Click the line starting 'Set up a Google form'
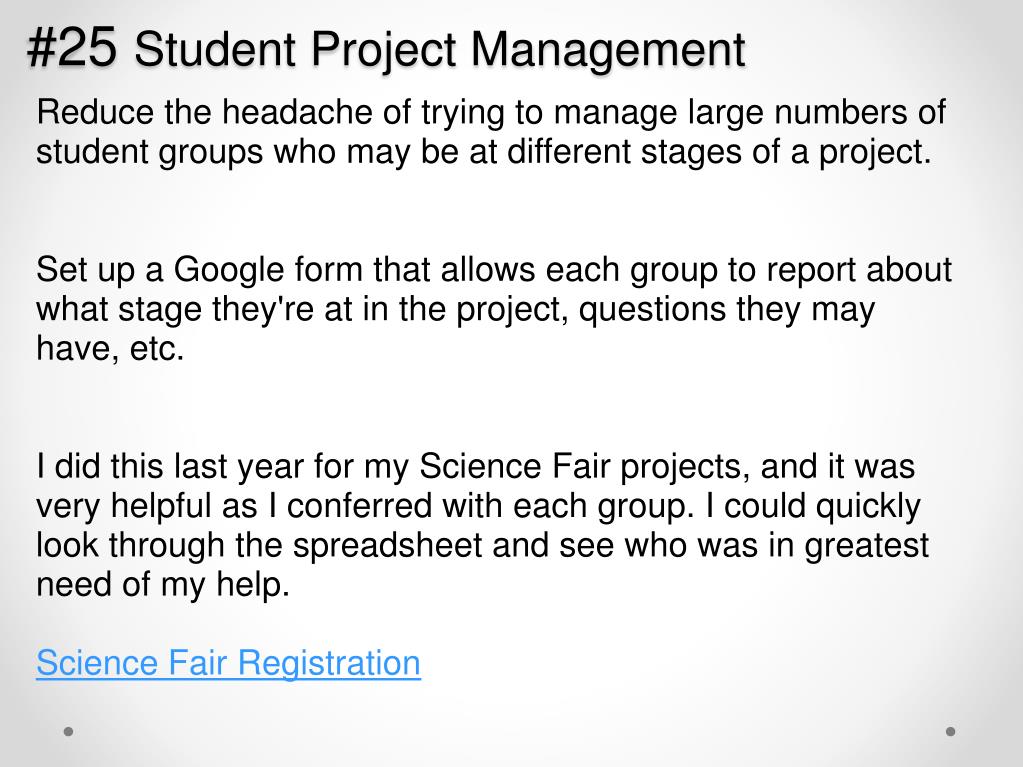This screenshot has height=767, width=1023. [494, 271]
